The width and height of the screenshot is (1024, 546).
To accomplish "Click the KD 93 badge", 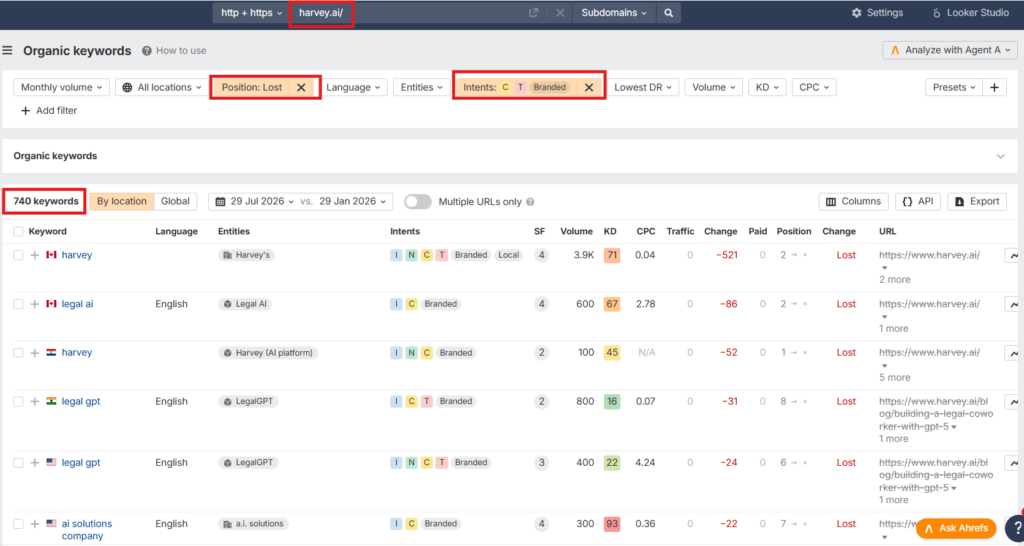I will pos(611,524).
